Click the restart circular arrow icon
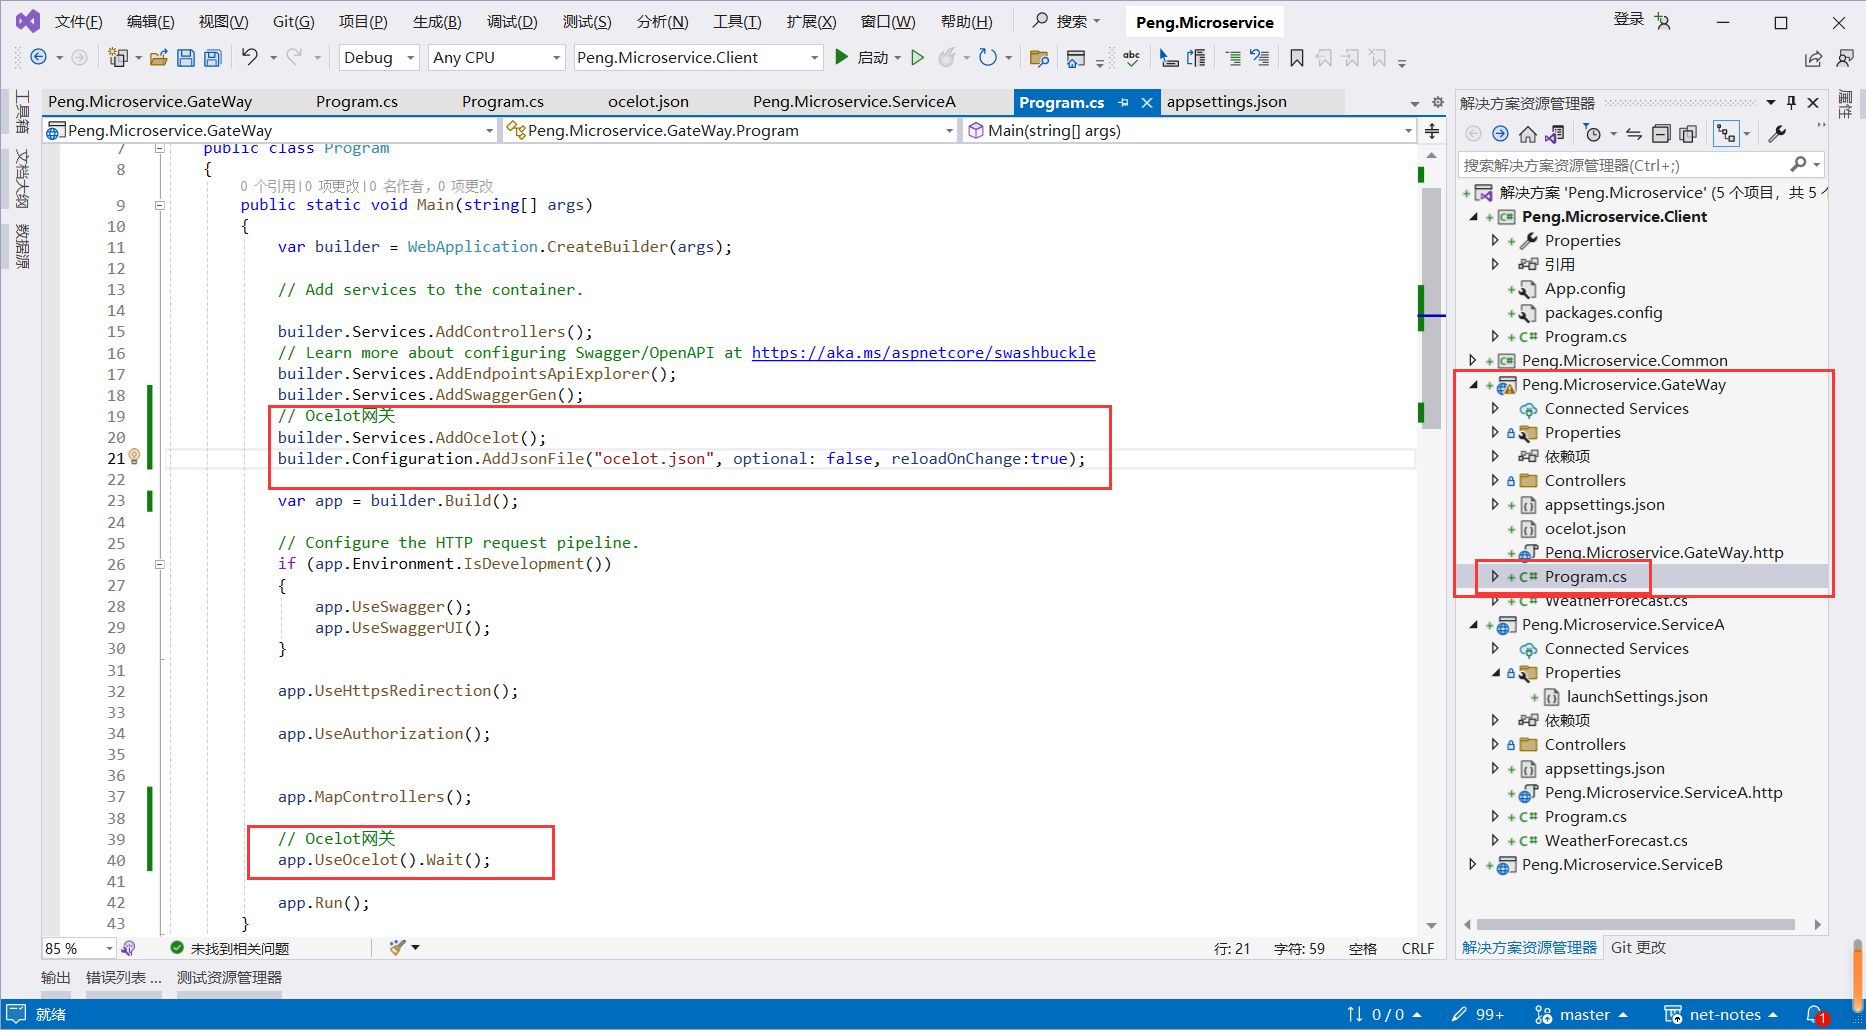The height and width of the screenshot is (1030, 1866). pyautogui.click(x=988, y=57)
